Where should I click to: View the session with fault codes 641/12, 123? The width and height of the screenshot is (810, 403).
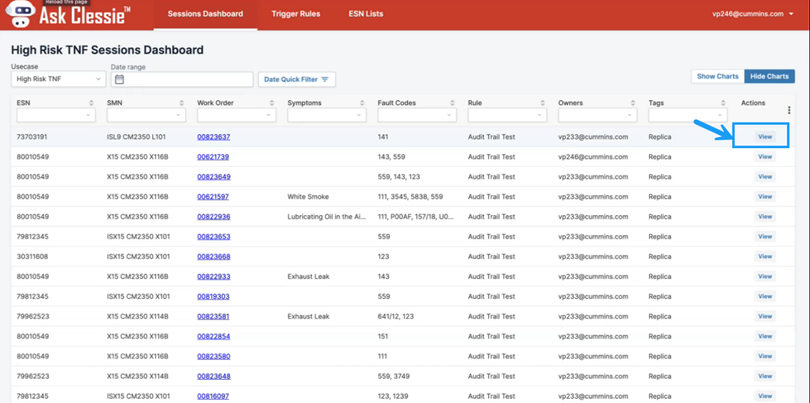coord(765,316)
